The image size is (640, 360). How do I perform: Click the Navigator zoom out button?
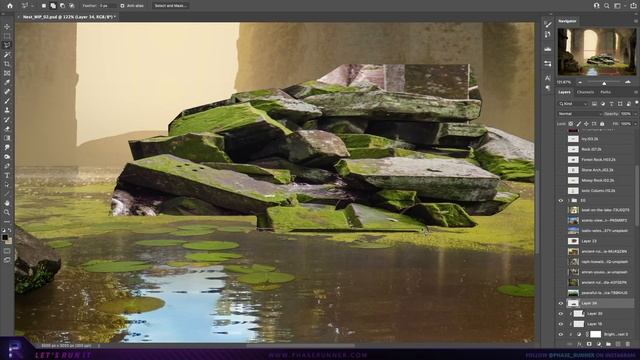click(580, 82)
